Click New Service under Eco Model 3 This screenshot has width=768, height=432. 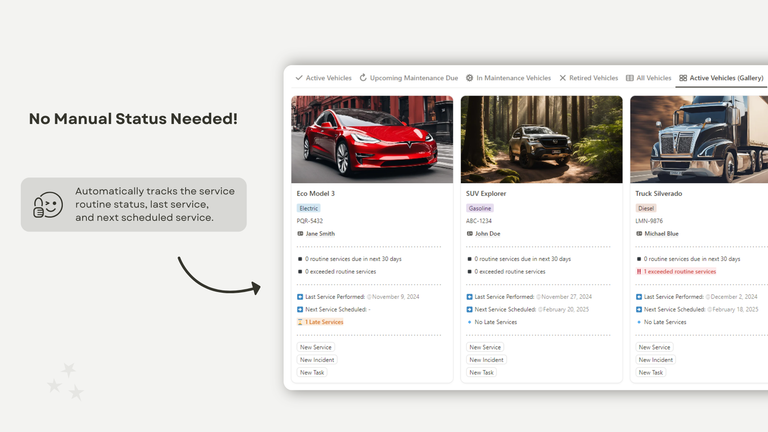(x=317, y=347)
